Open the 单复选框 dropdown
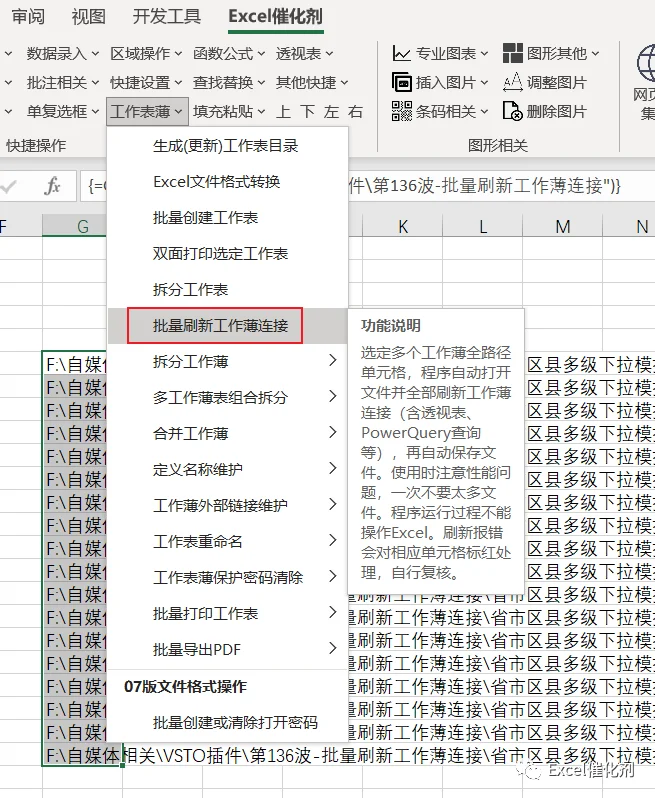 (x=63, y=111)
